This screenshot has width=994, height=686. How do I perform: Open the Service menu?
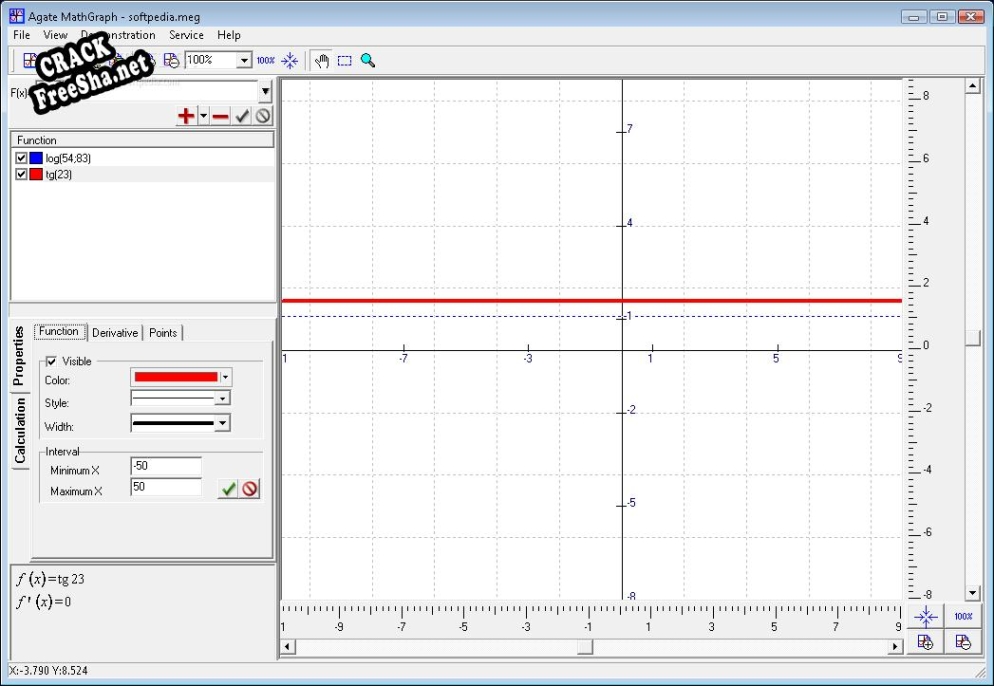(x=186, y=35)
